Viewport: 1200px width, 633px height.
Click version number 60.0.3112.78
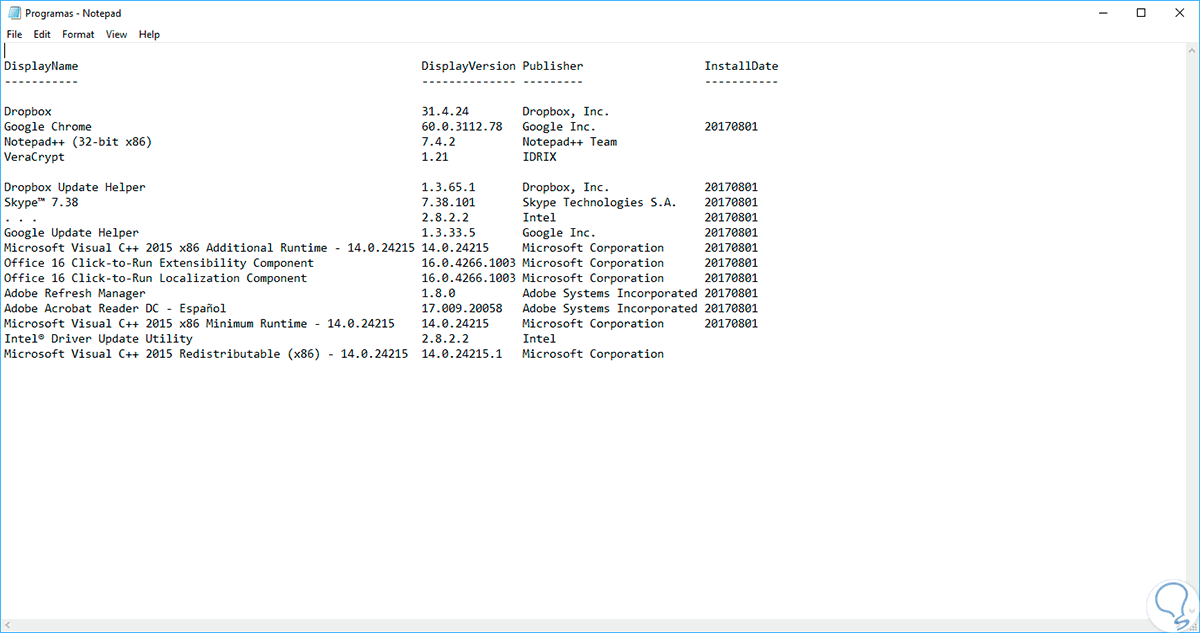tap(462, 127)
